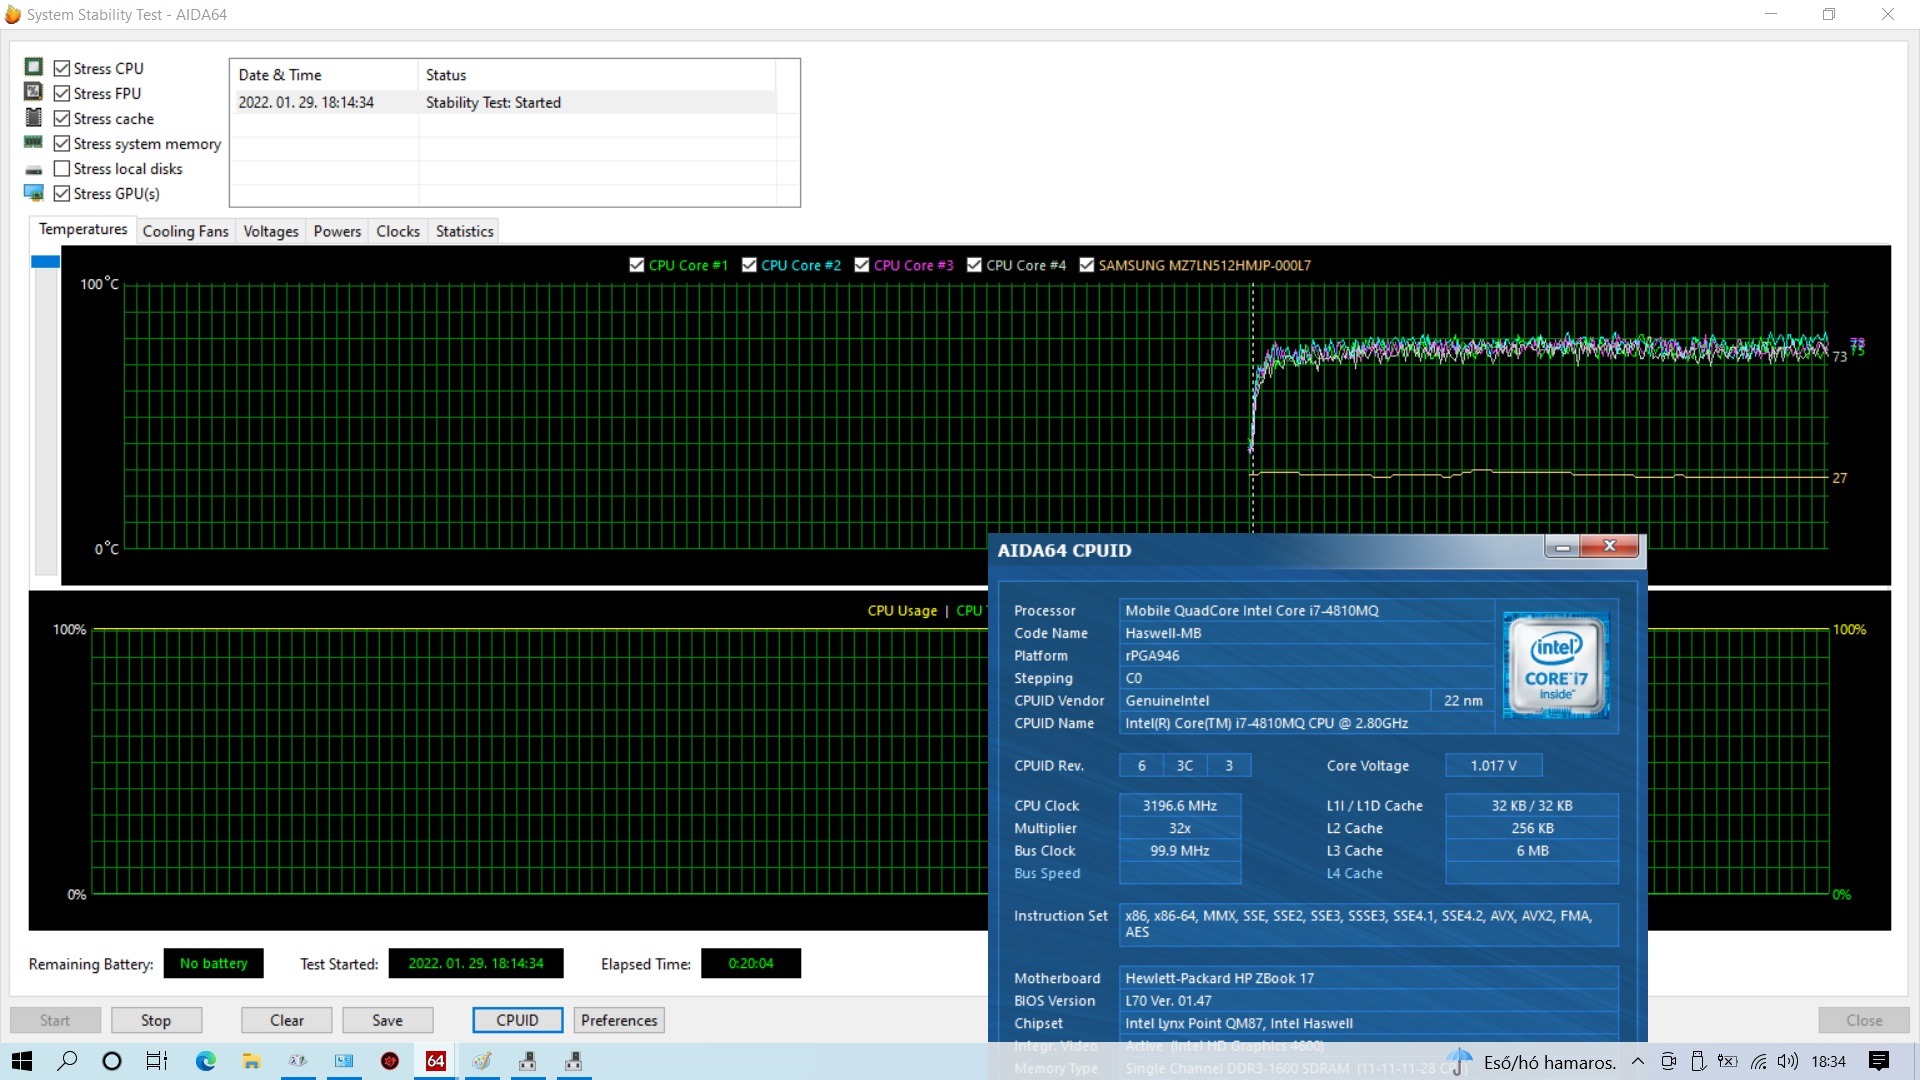Open File Explorer from the taskbar
This screenshot has width=1920, height=1080.
pyautogui.click(x=251, y=1061)
